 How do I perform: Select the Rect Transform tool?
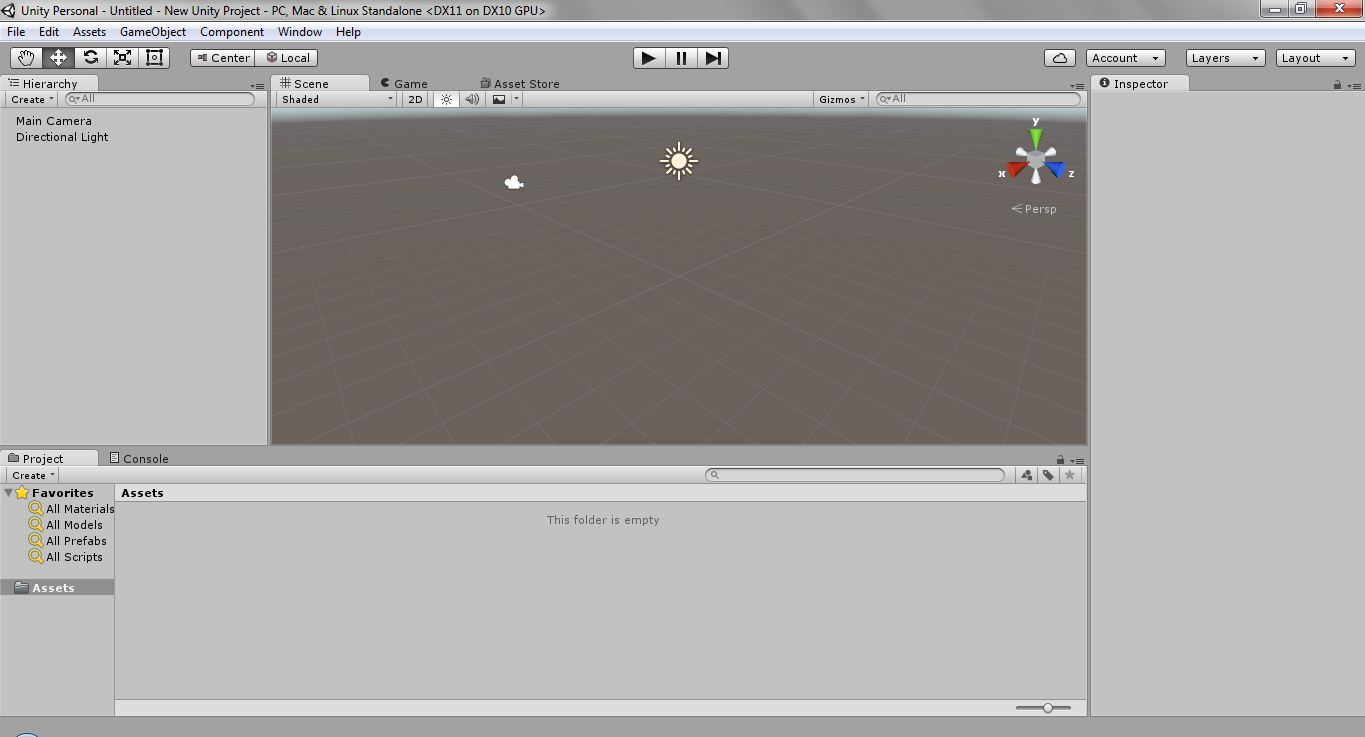tap(153, 57)
